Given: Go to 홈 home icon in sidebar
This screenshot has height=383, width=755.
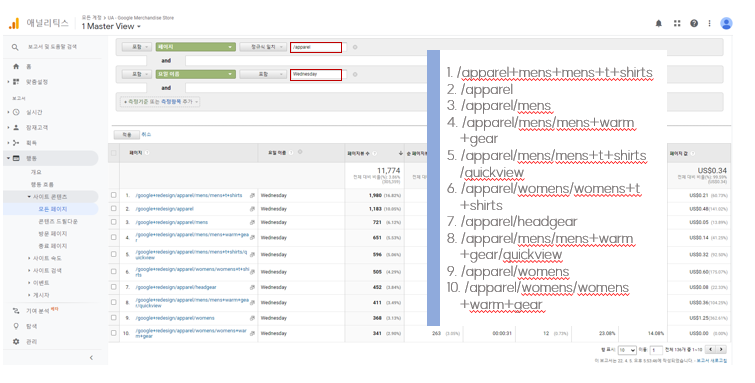Looking at the screenshot, I should coord(16,66).
